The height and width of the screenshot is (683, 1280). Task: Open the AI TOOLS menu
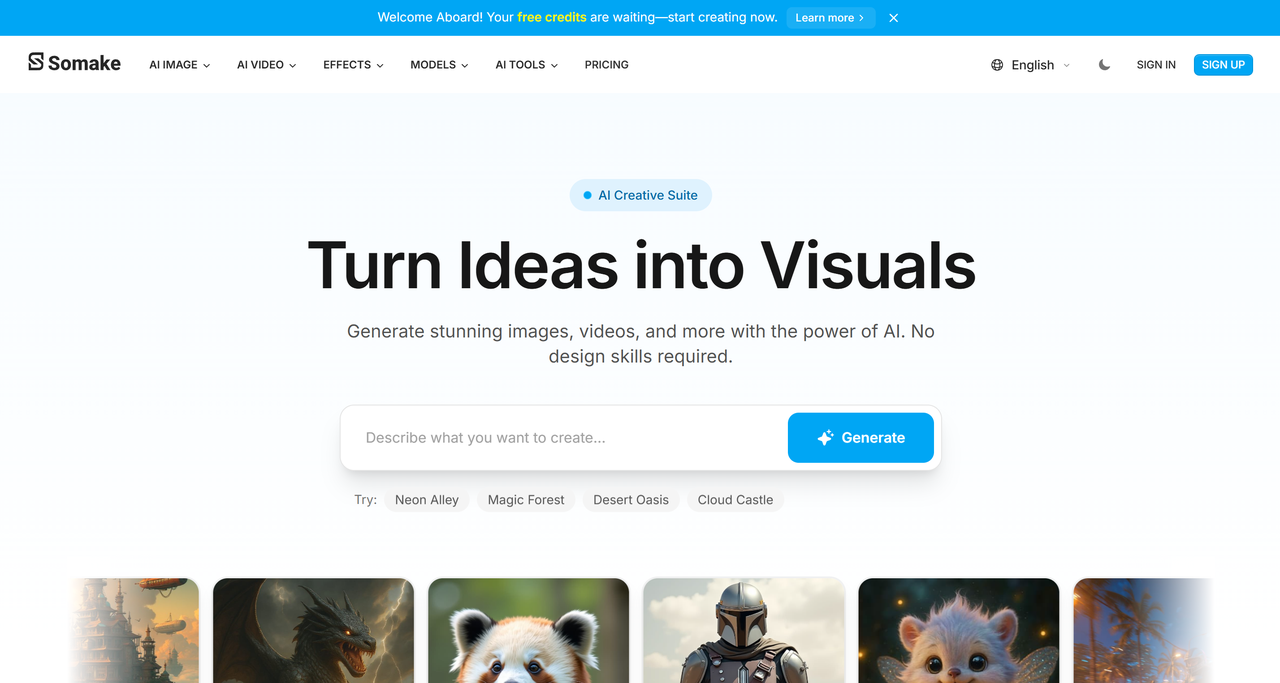click(527, 65)
